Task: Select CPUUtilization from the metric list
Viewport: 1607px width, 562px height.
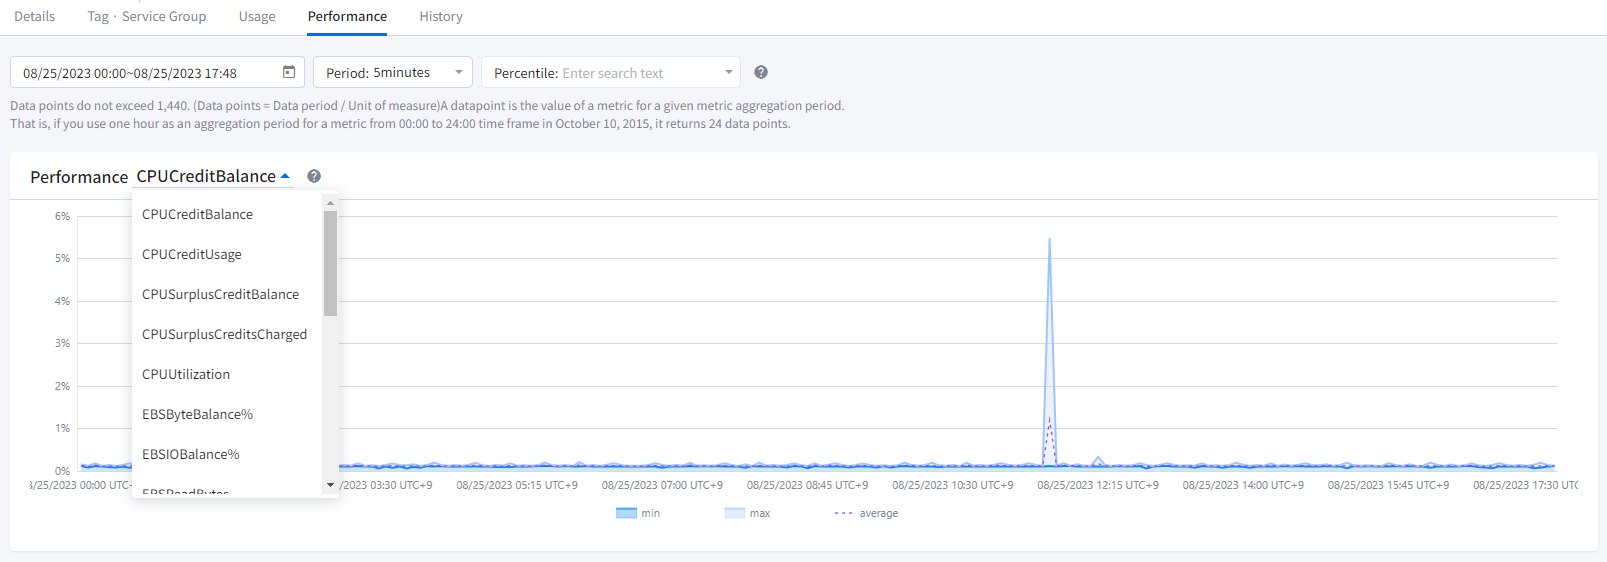Action: tap(186, 374)
